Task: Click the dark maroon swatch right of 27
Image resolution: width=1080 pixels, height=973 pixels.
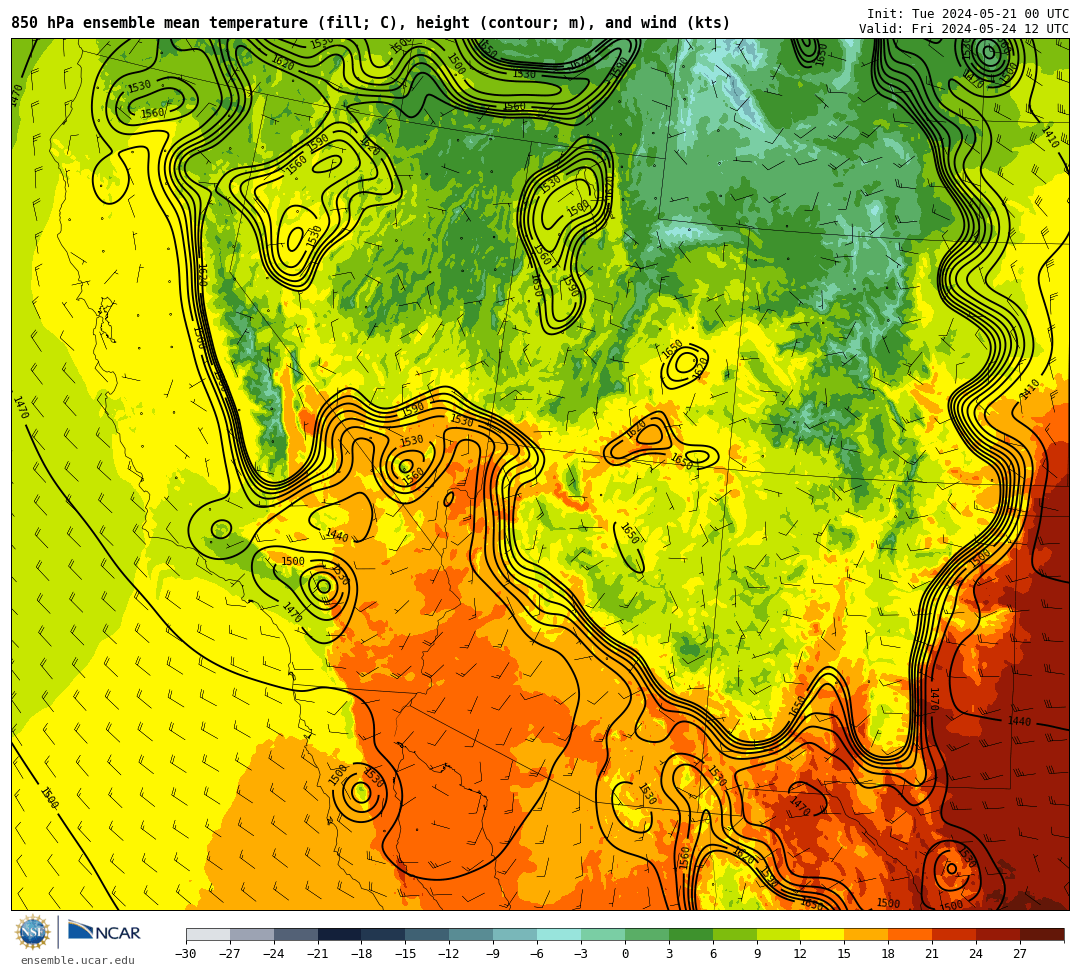Action: tap(1042, 934)
